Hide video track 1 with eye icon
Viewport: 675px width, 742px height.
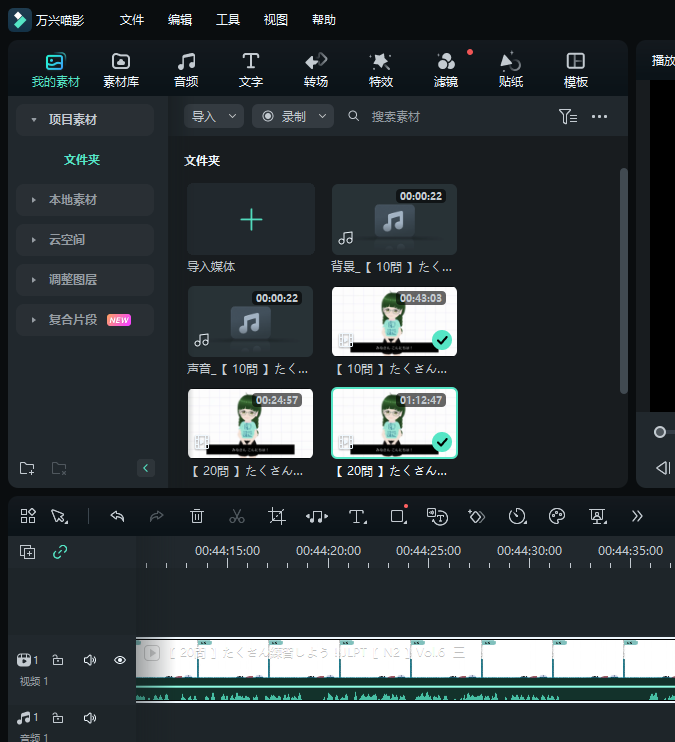point(120,660)
